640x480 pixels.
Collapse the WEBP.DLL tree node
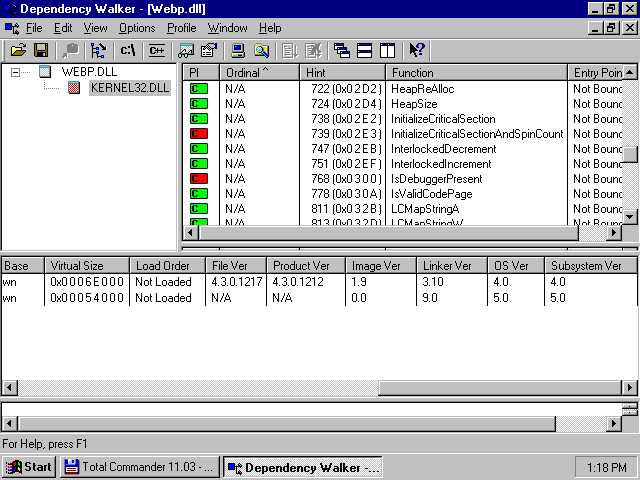[16, 72]
